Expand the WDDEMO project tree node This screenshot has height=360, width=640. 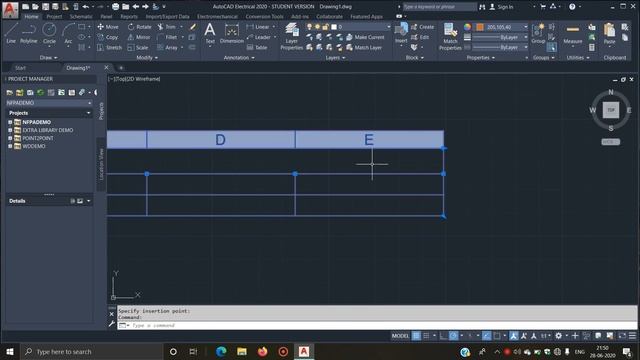pyautogui.click(x=10, y=146)
